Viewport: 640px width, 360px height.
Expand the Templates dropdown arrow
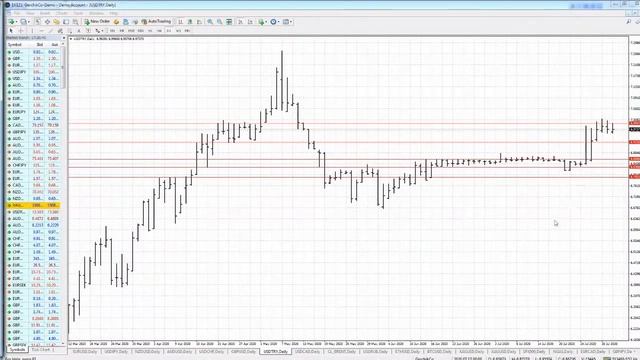(x=291, y=22)
